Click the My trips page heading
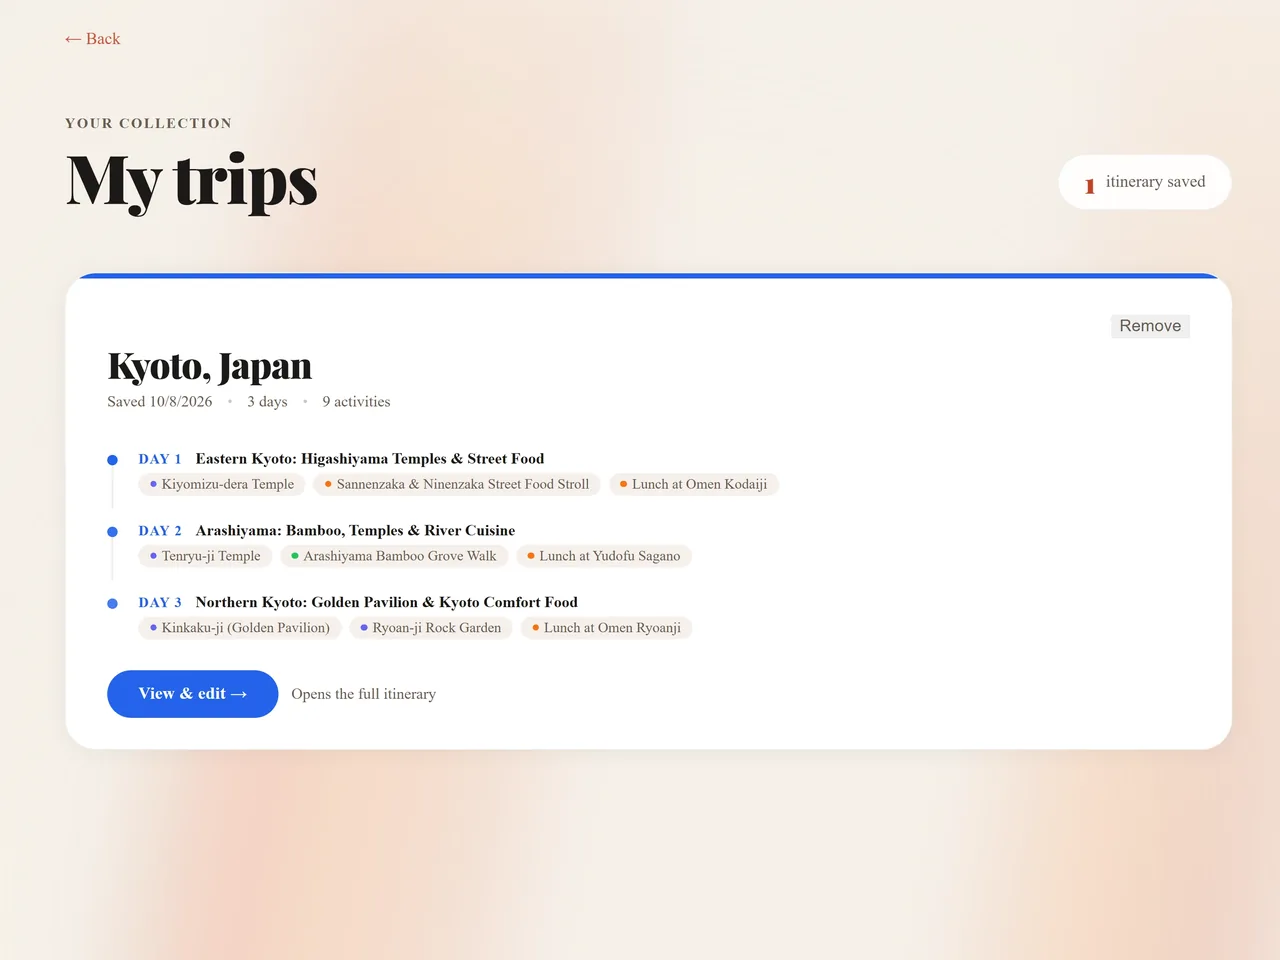 pyautogui.click(x=192, y=182)
